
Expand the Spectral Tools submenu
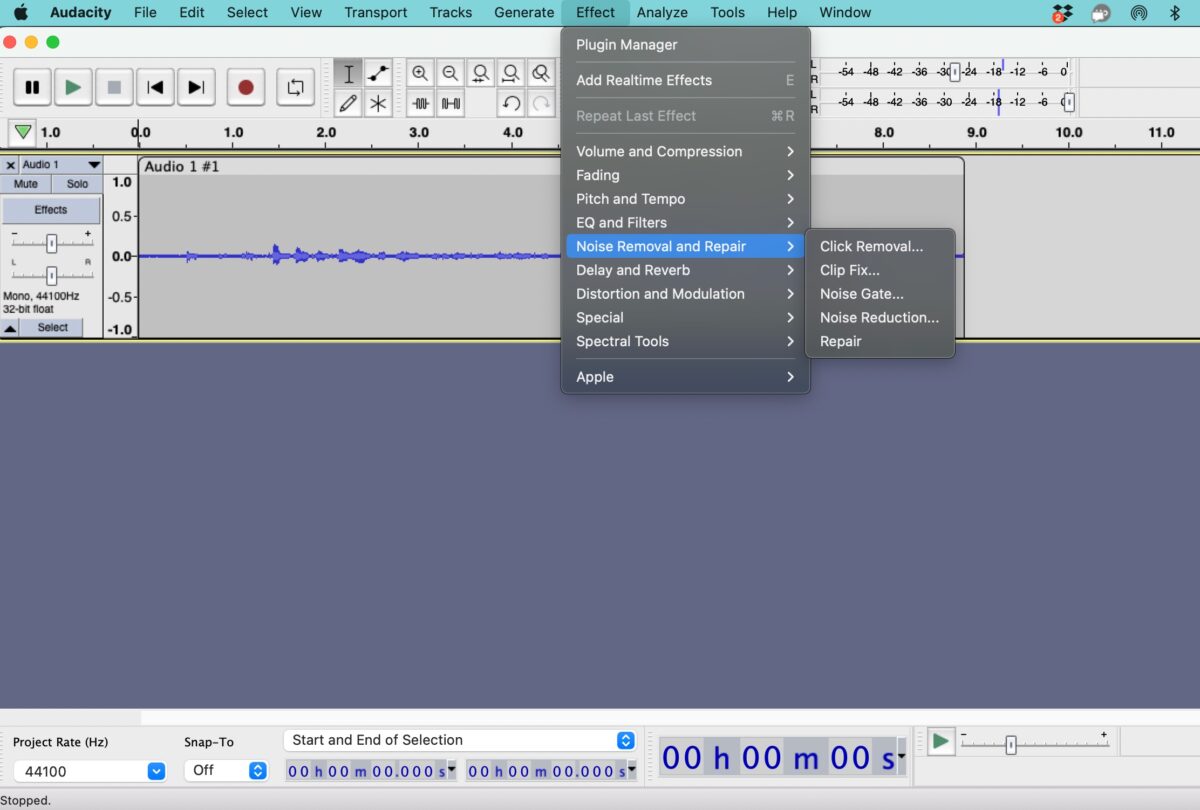[x=686, y=341]
